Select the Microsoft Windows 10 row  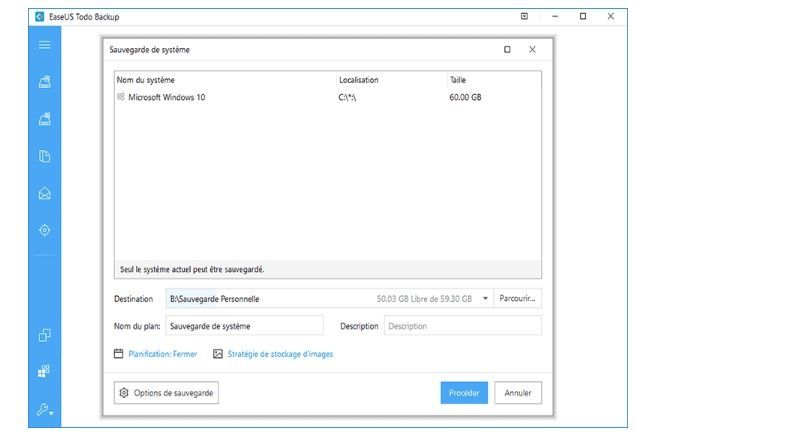pyautogui.click(x=327, y=97)
